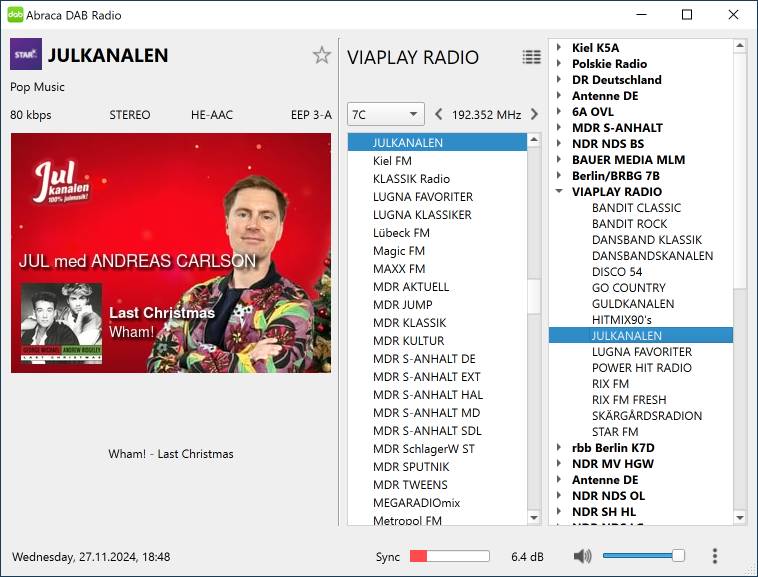This screenshot has height=577, width=758.
Task: Expand the MDR S-ANHALT ensemble
Action: pyautogui.click(x=559, y=128)
